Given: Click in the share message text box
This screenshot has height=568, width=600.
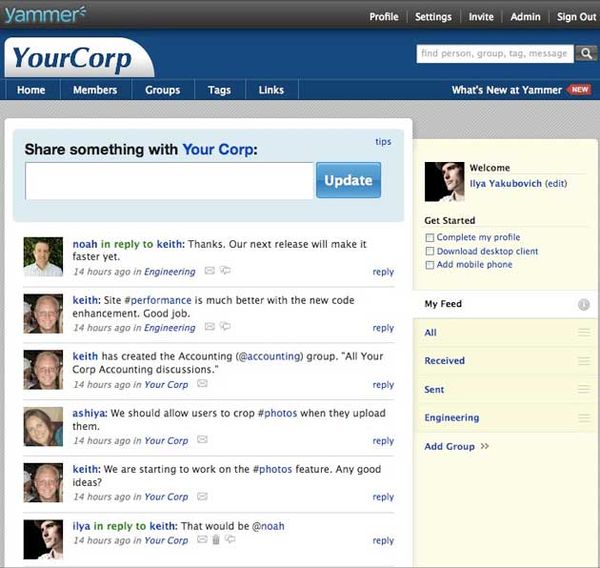Looking at the screenshot, I should tap(170, 181).
